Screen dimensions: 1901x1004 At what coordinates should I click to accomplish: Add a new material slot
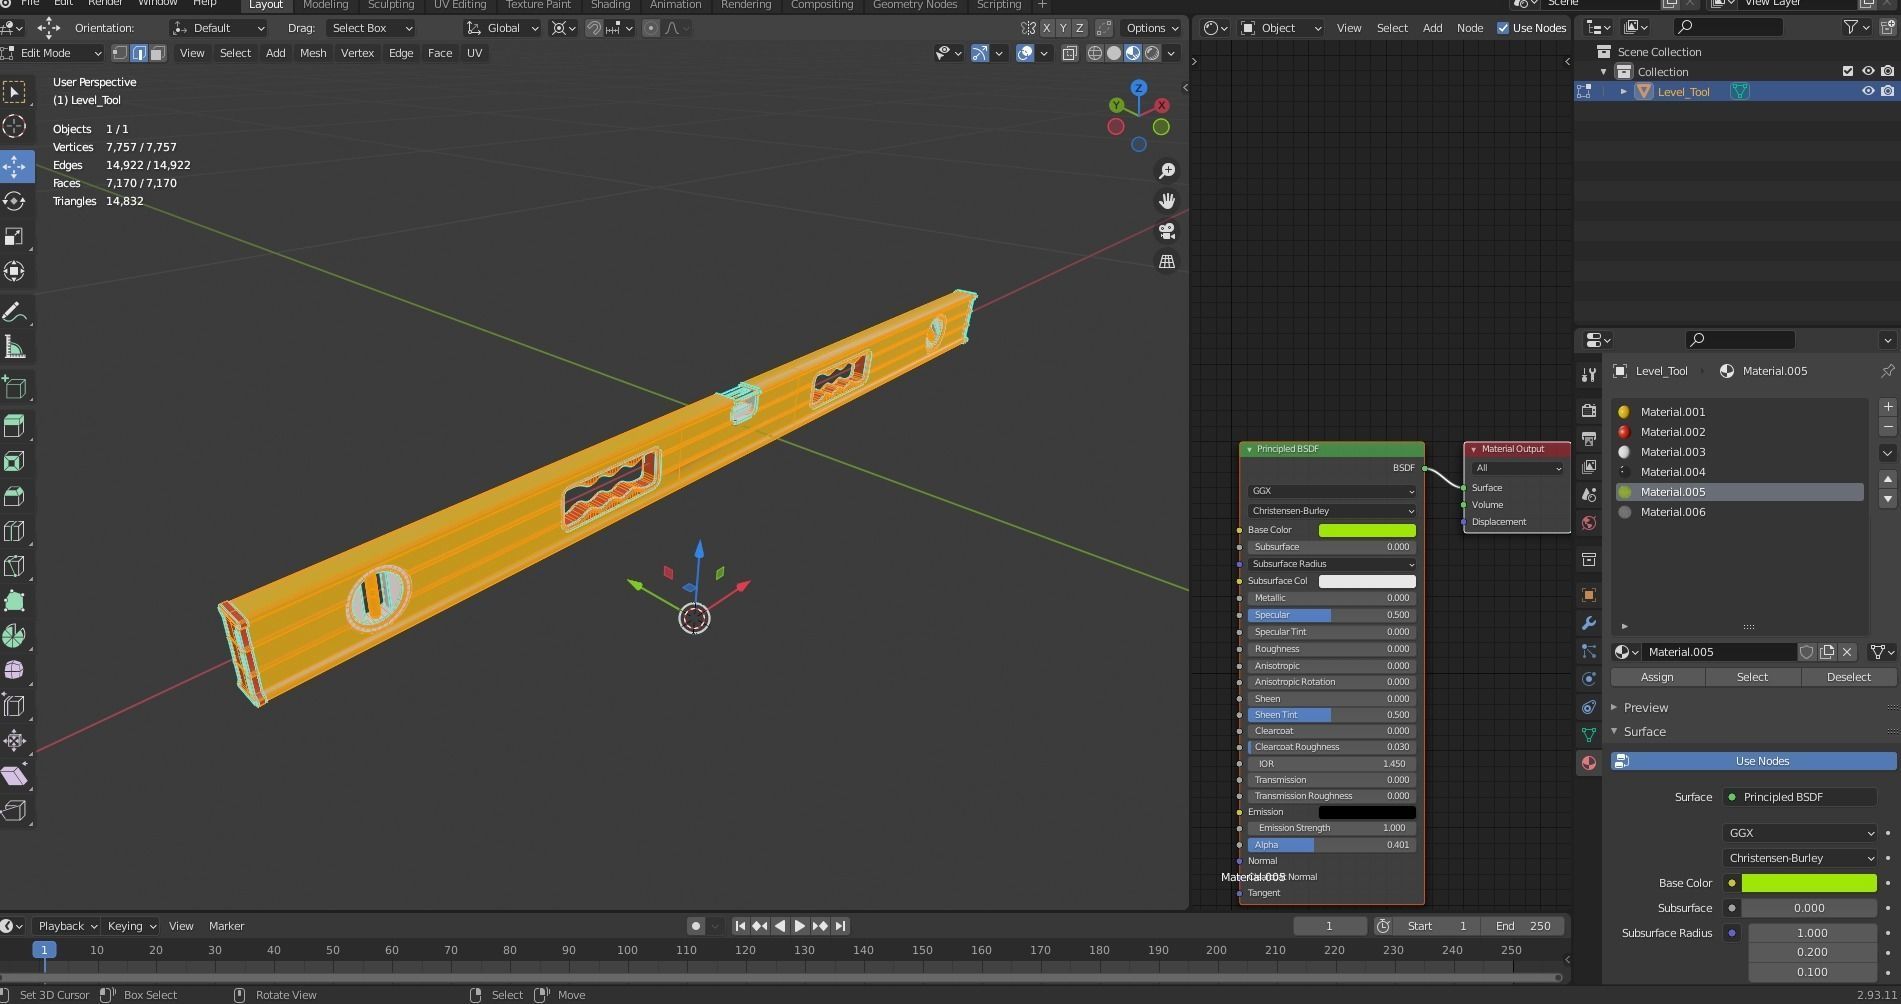click(1887, 407)
